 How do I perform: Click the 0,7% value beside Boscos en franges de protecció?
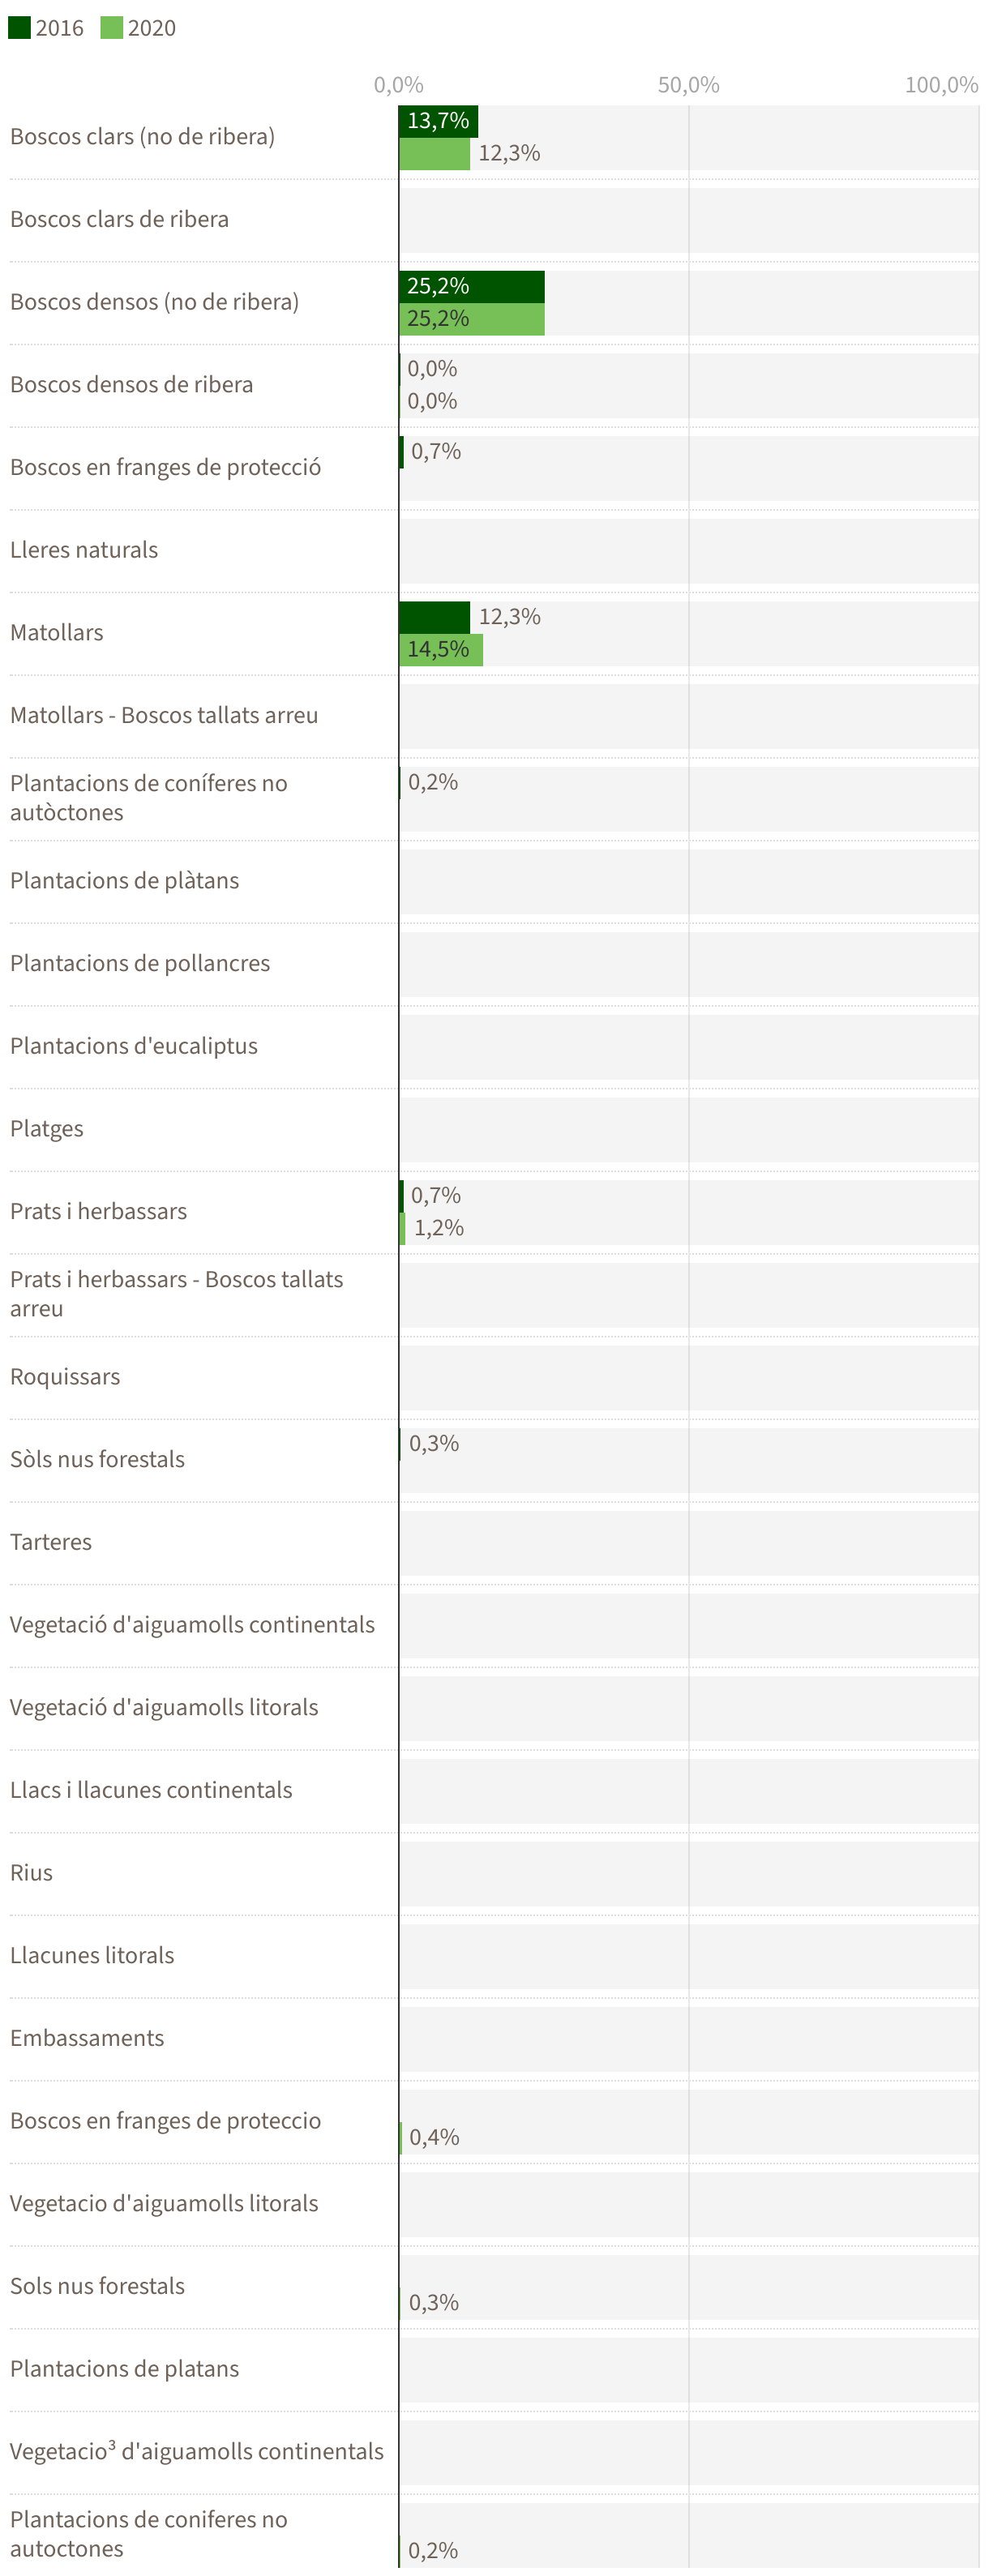436,452
